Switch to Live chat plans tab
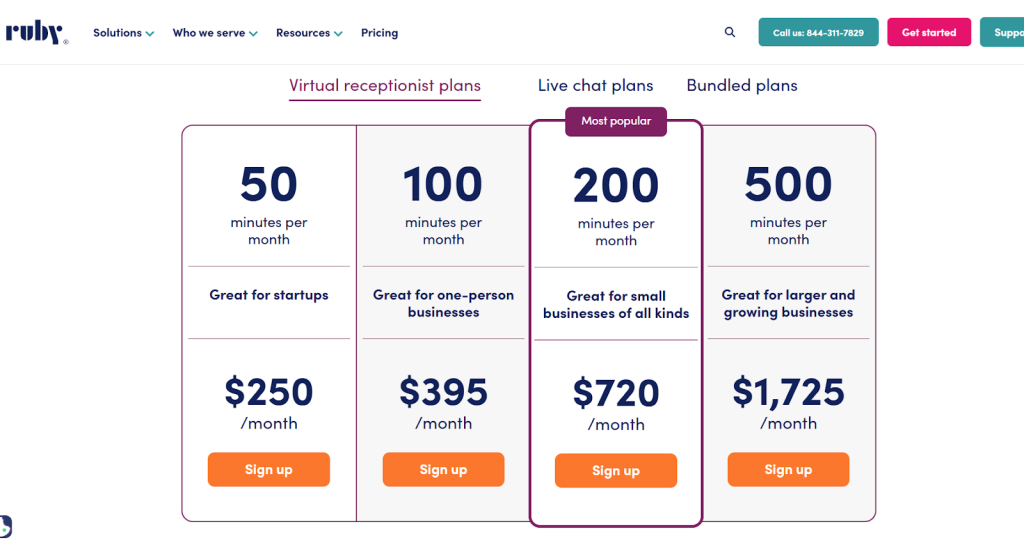The width and height of the screenshot is (1024, 545). (x=595, y=86)
